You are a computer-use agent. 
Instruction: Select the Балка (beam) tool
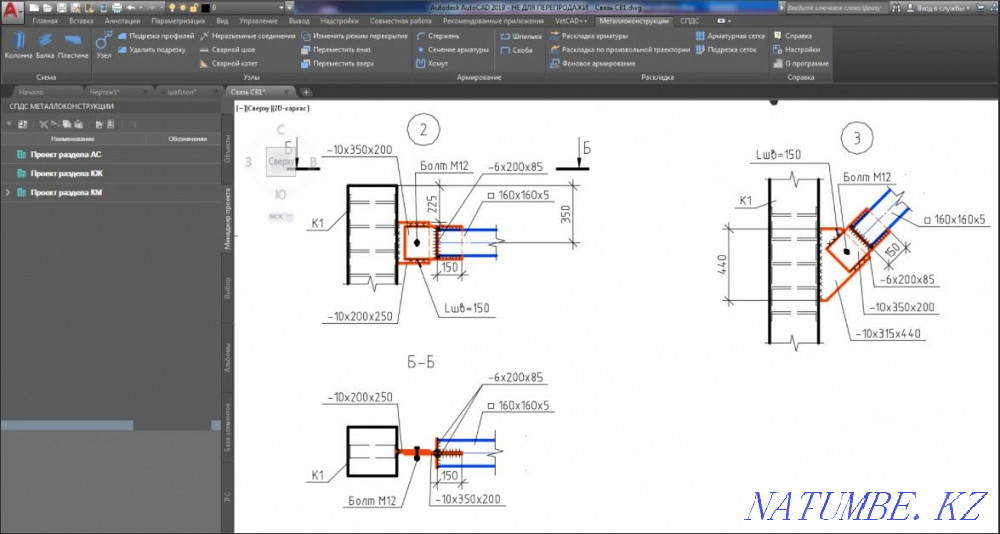click(x=45, y=45)
